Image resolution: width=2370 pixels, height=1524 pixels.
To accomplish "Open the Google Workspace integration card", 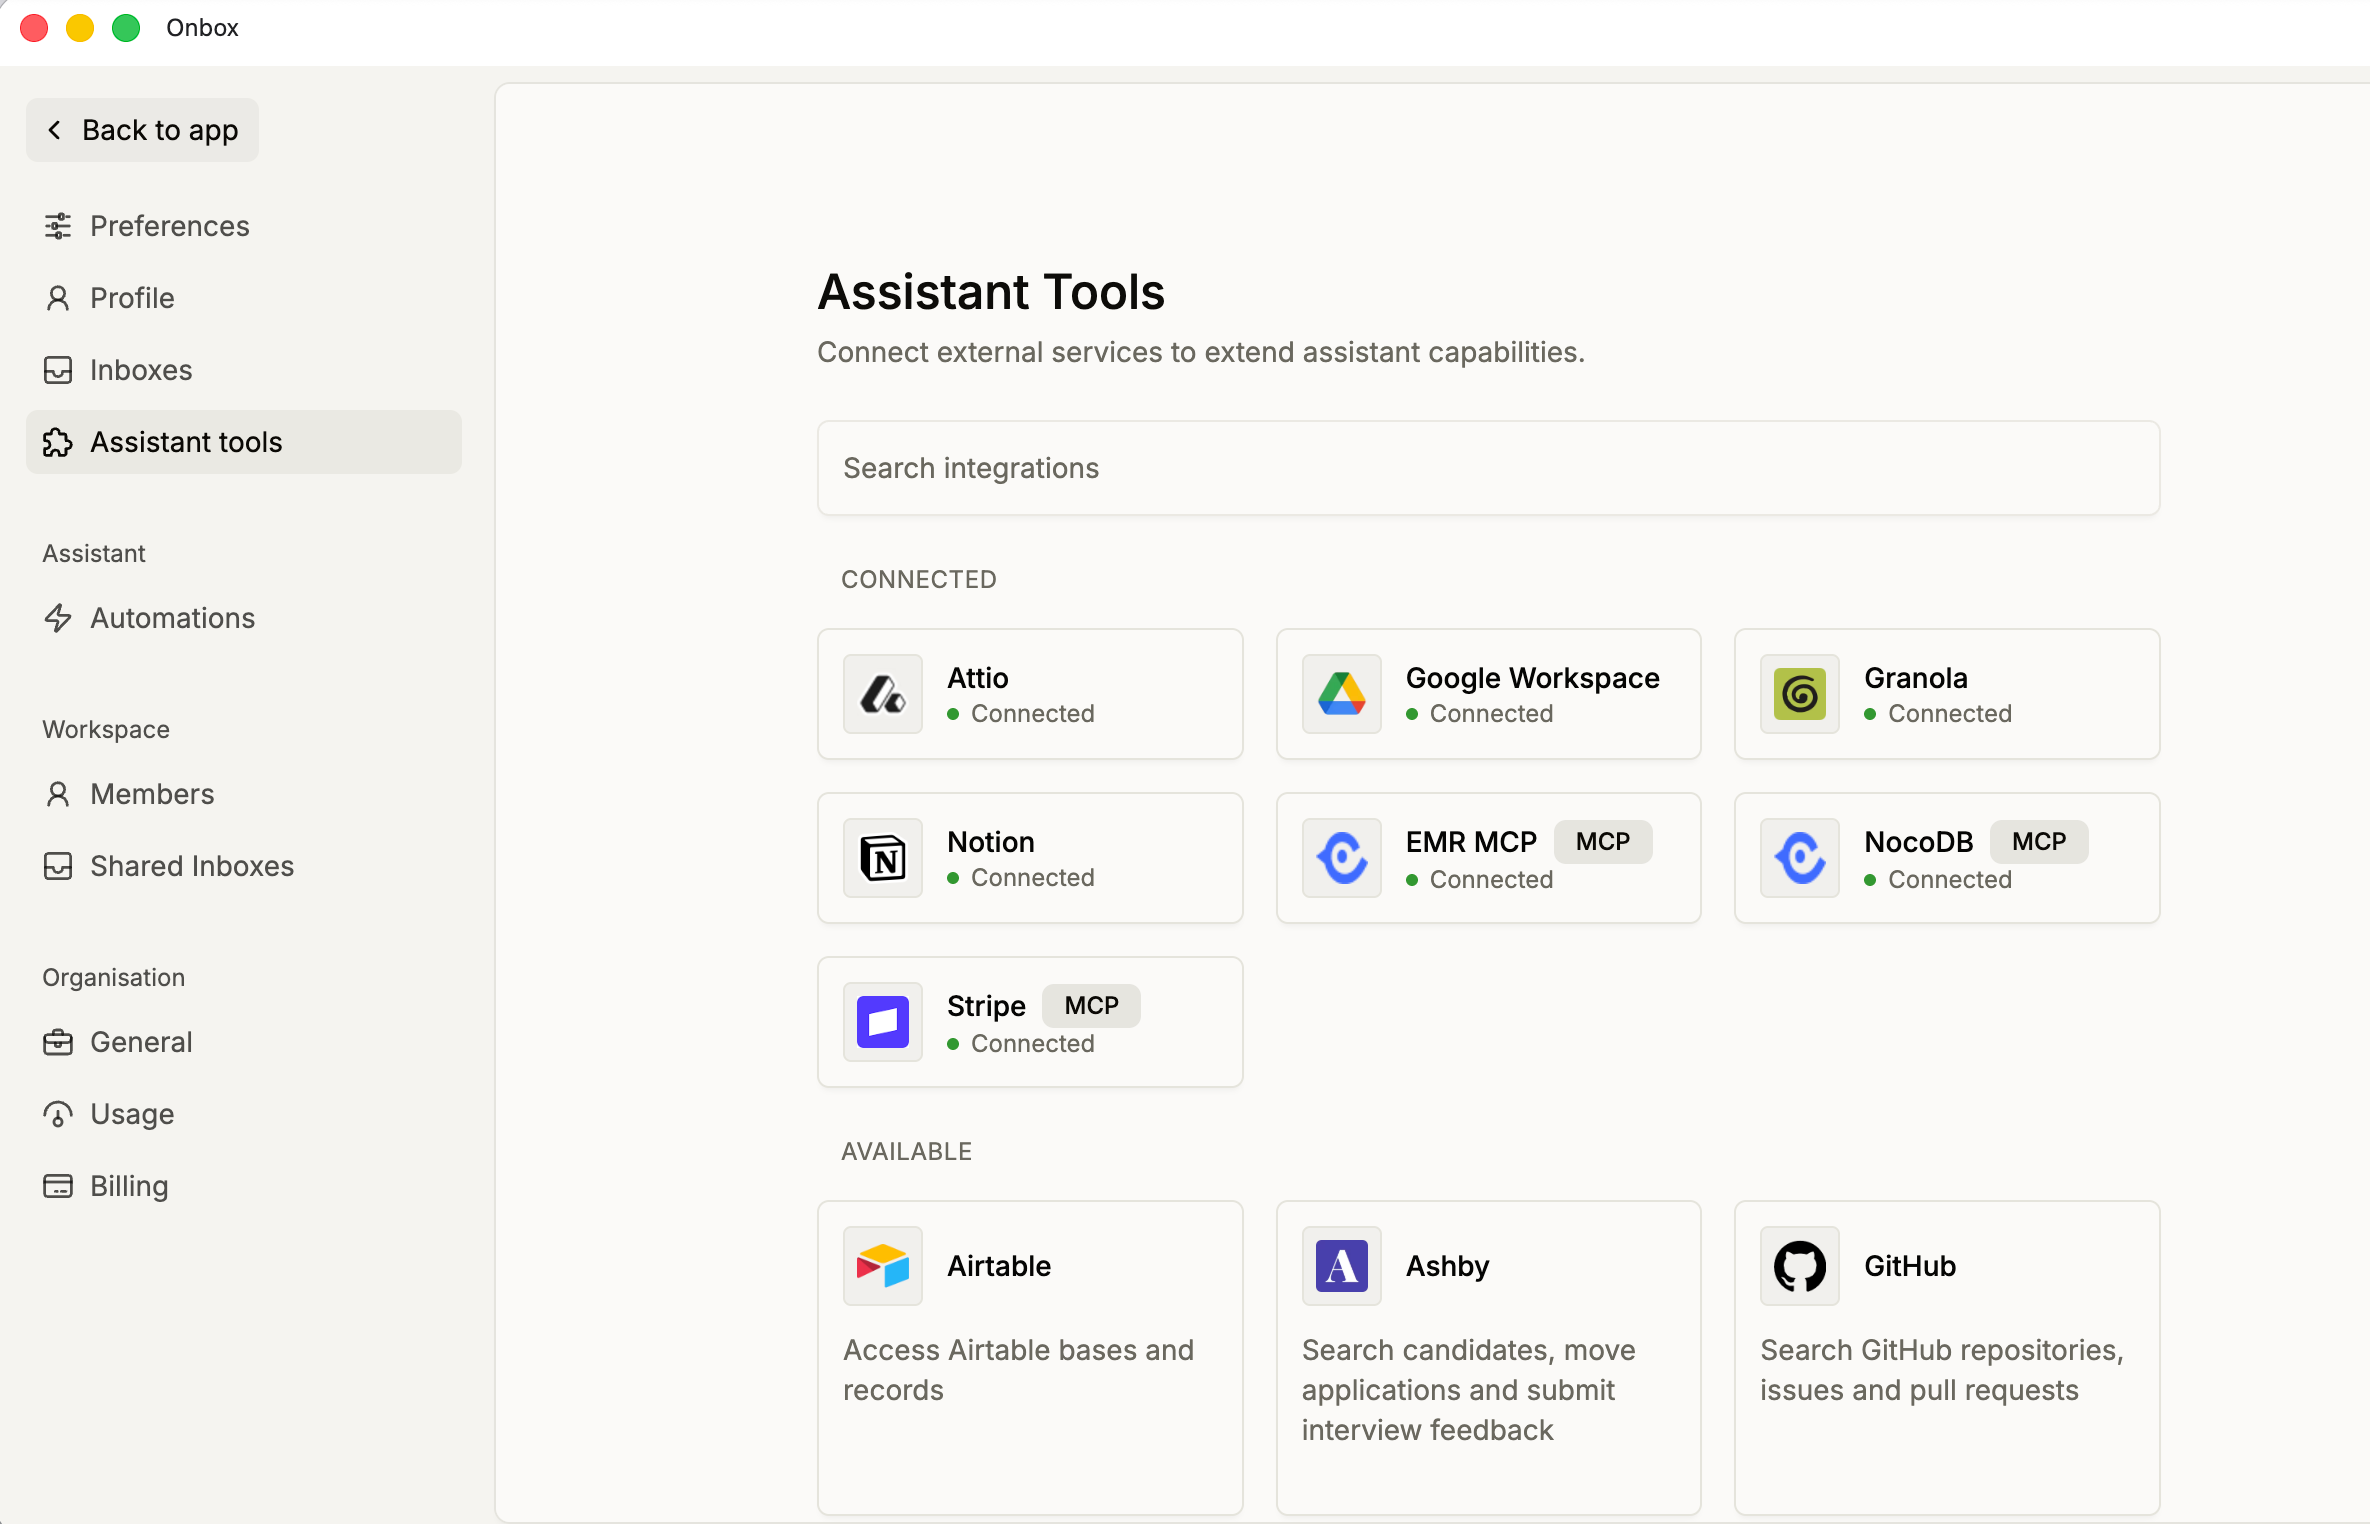I will pyautogui.click(x=1489, y=694).
